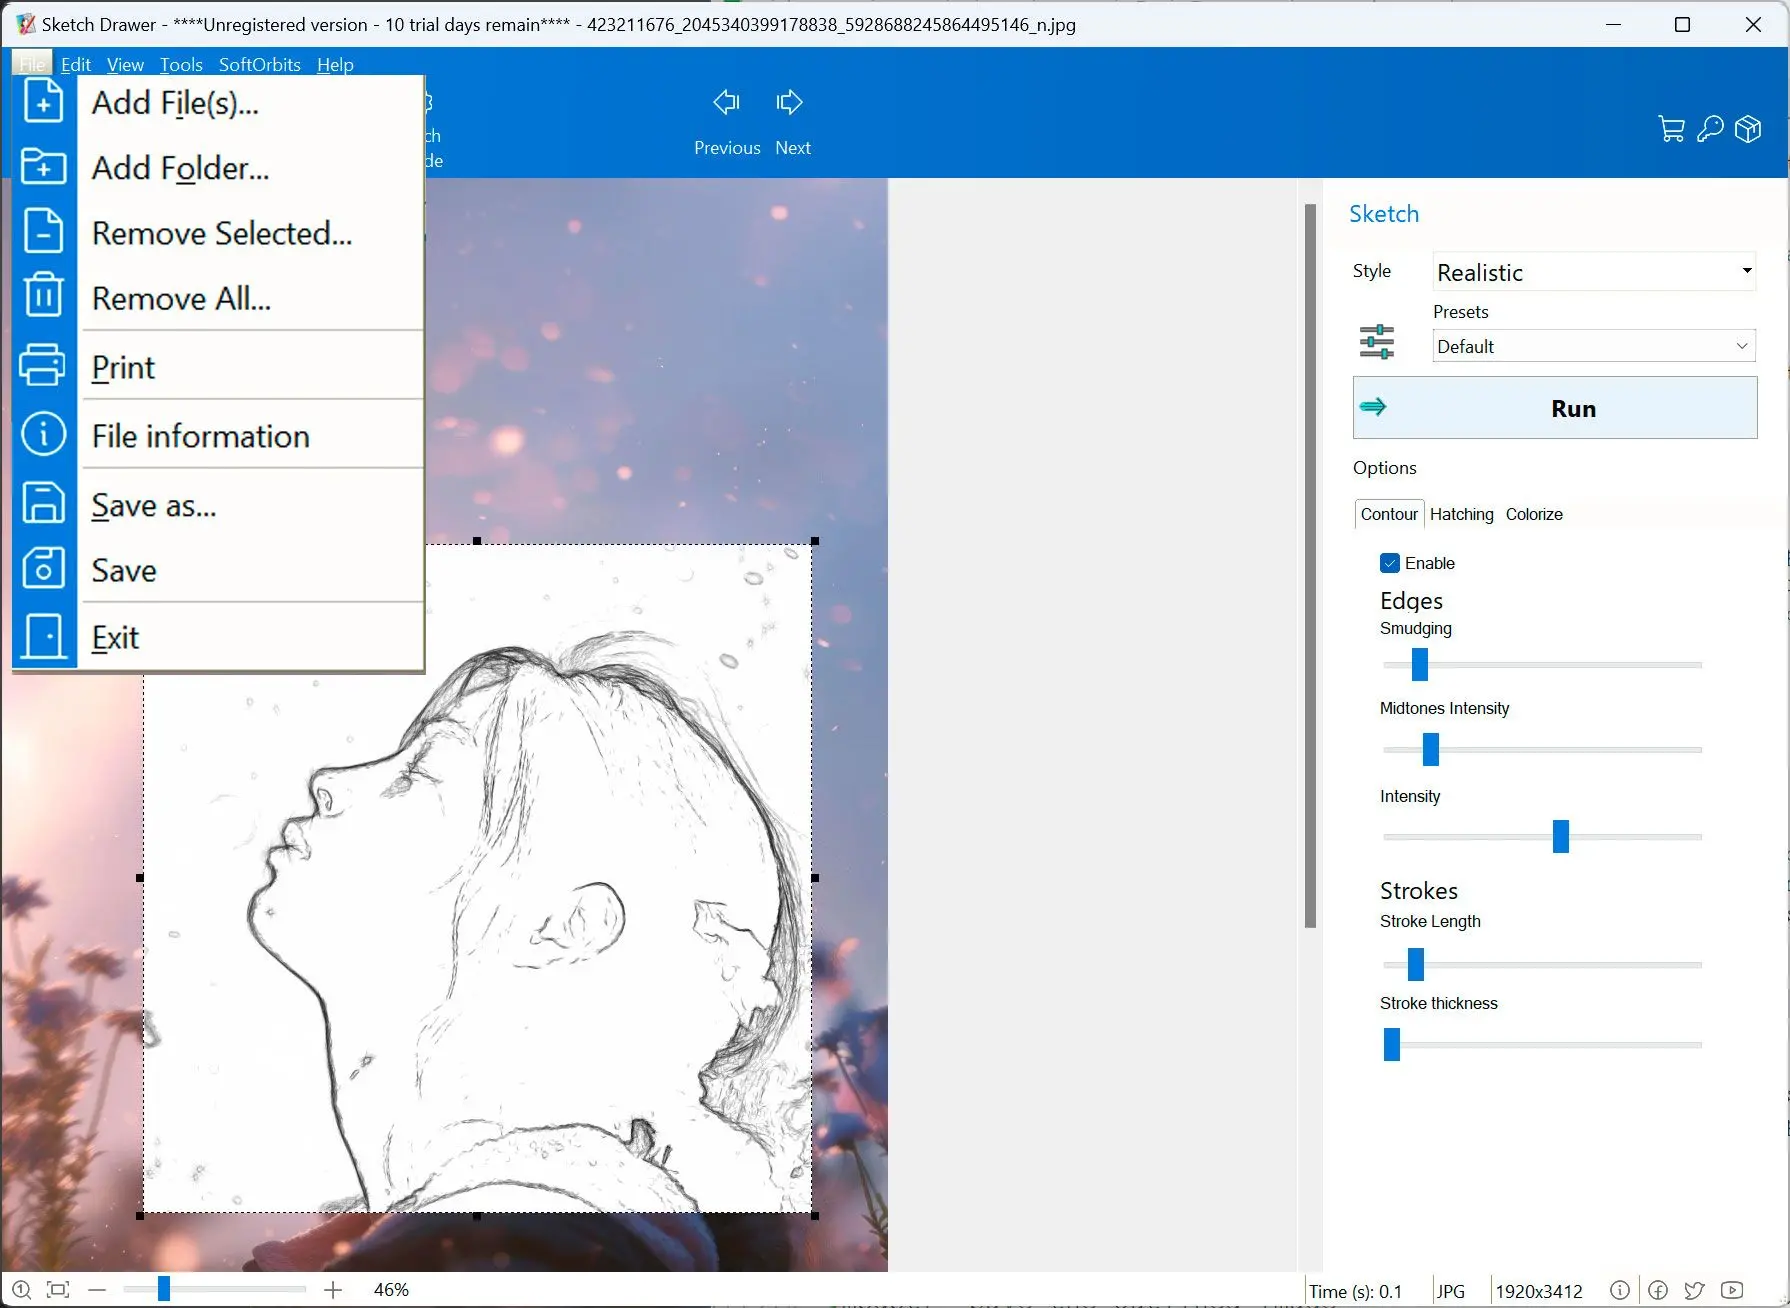
Task: Click the Save as floppy disk icon
Action: coord(44,503)
